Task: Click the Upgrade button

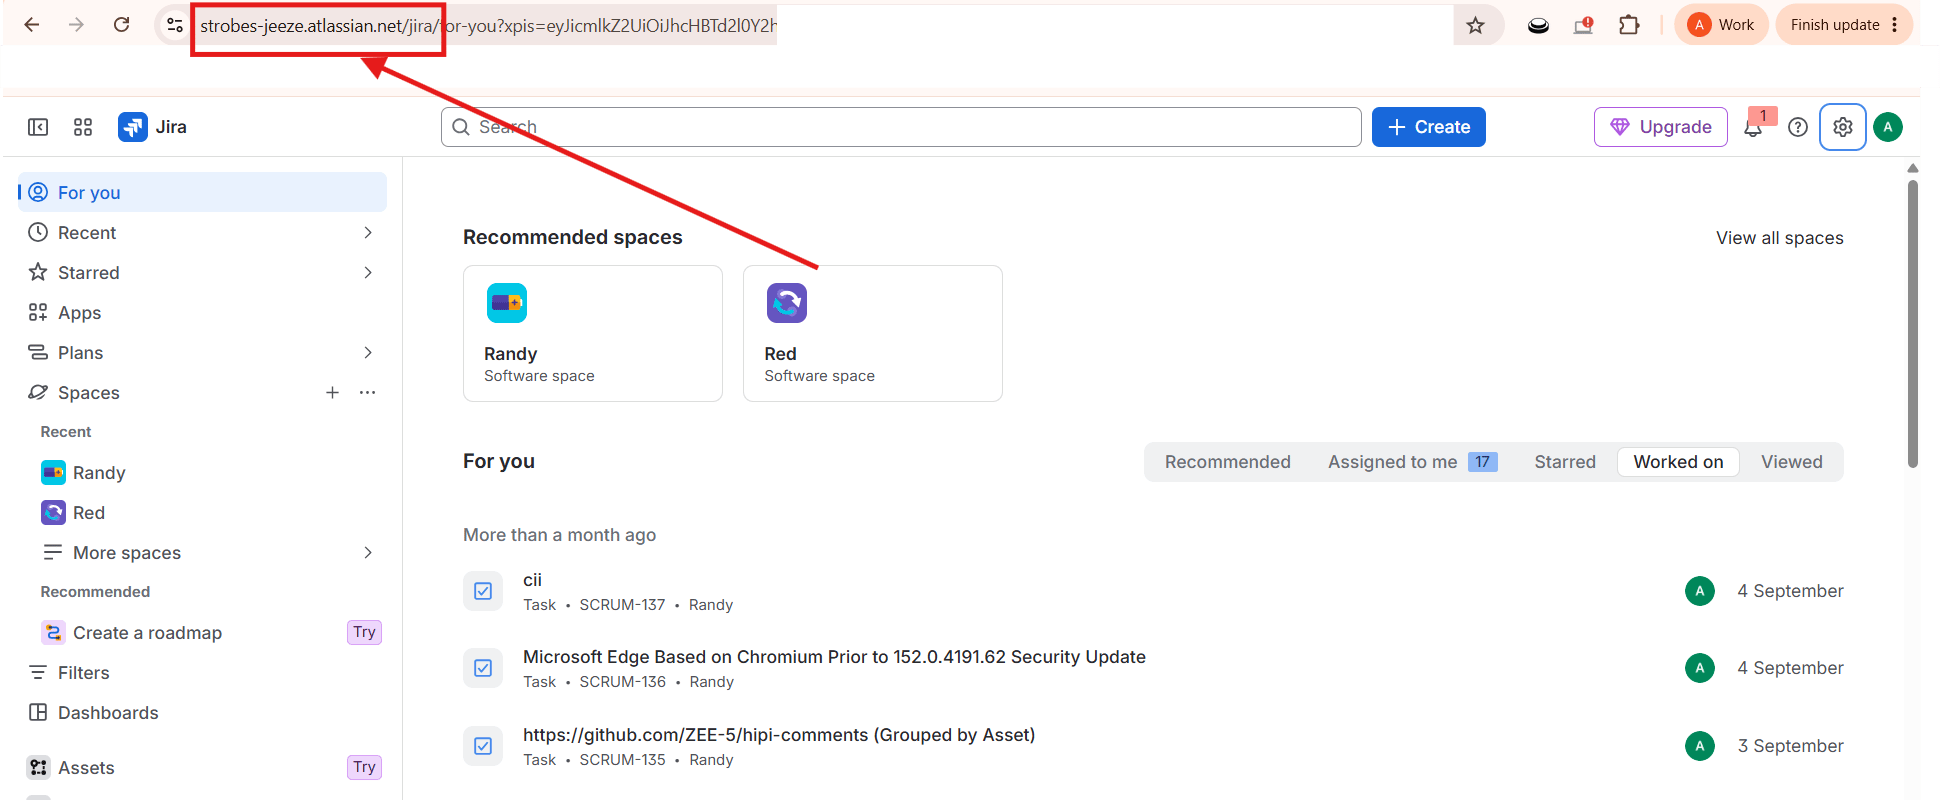Action: 1661,127
